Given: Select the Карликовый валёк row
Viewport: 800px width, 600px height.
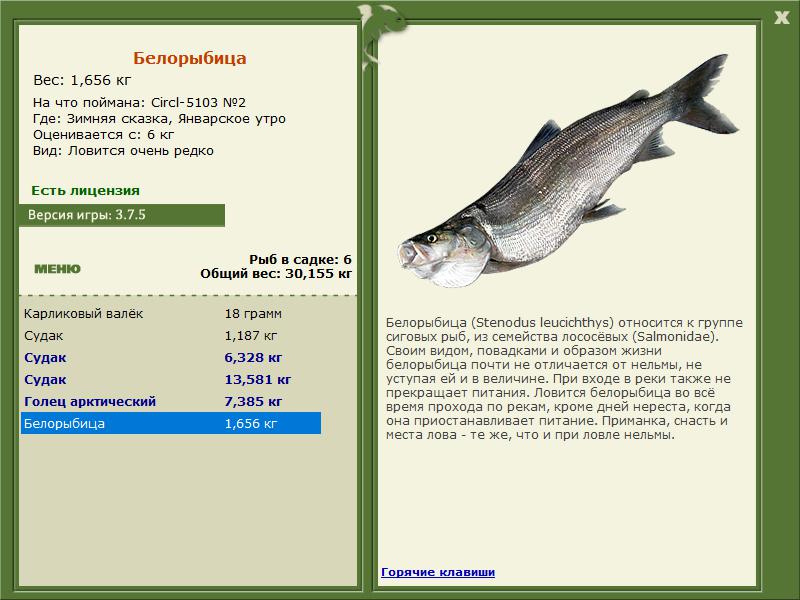Looking at the screenshot, I should click(171, 313).
